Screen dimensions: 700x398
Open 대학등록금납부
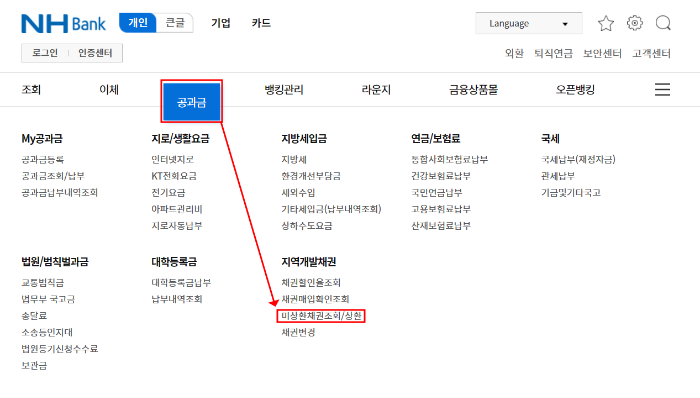click(x=181, y=282)
